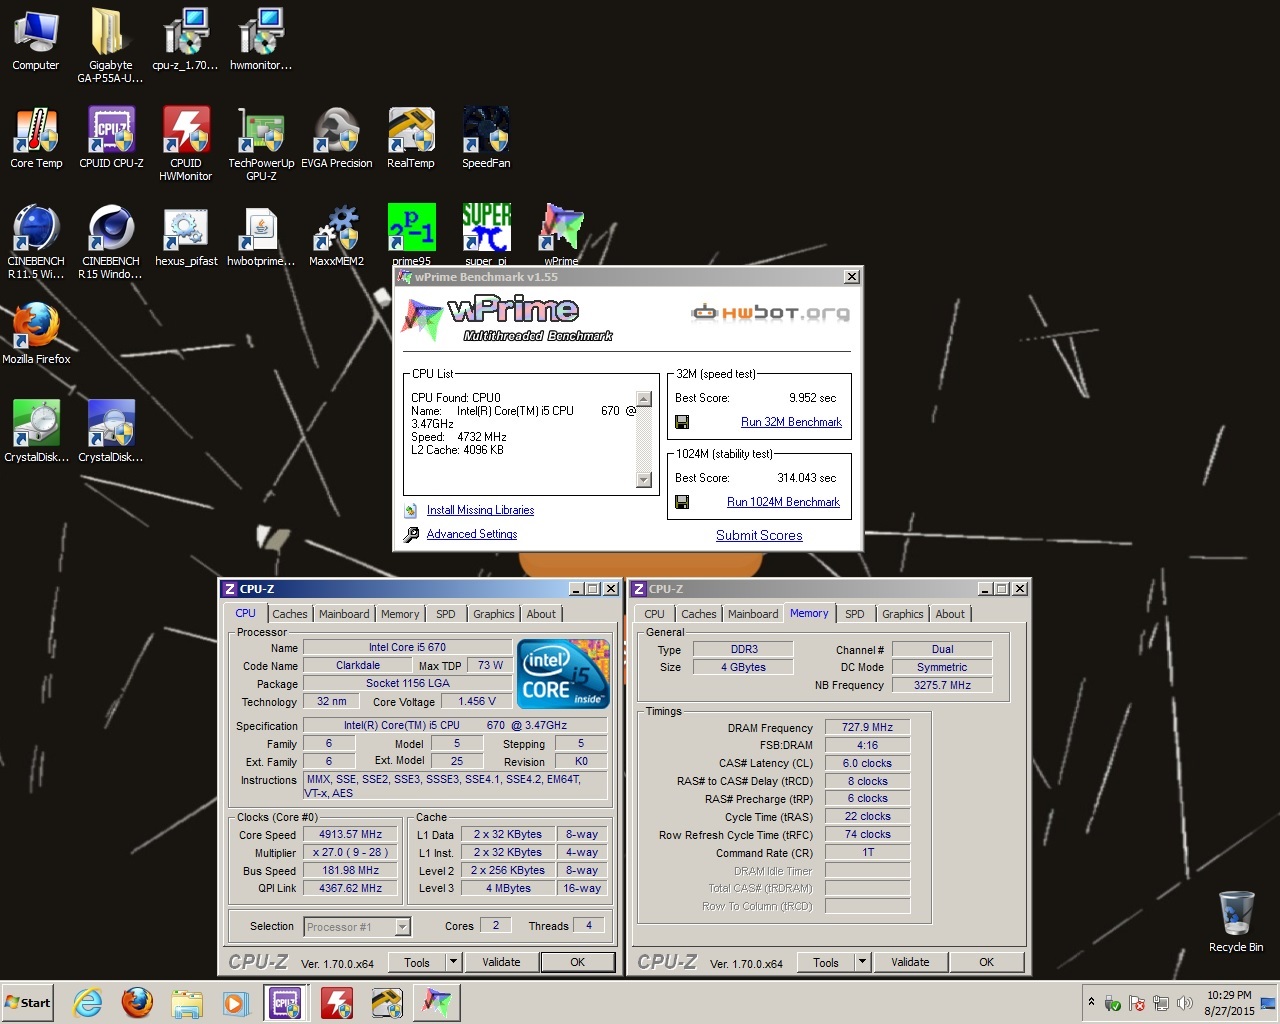
Task: Switch to Caches tab in left CPU-Z
Action: point(289,614)
